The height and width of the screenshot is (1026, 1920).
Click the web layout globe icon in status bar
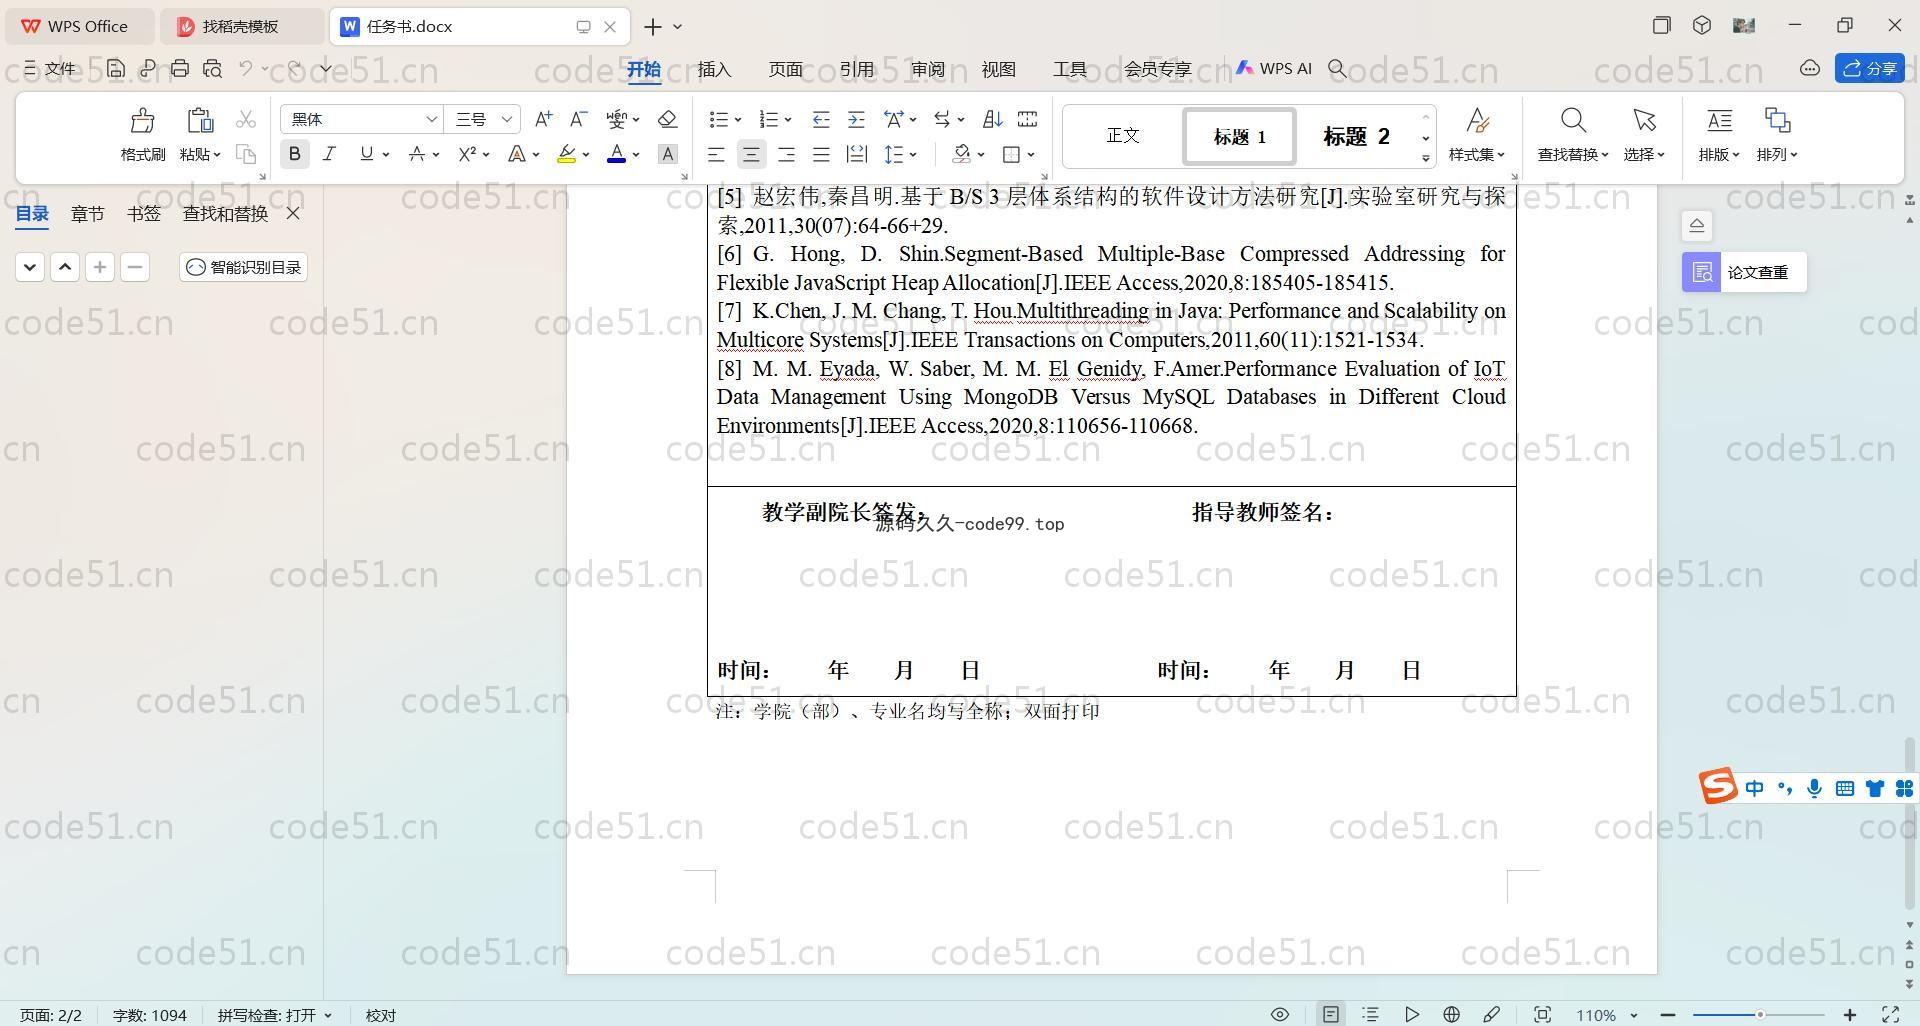pyautogui.click(x=1451, y=1014)
